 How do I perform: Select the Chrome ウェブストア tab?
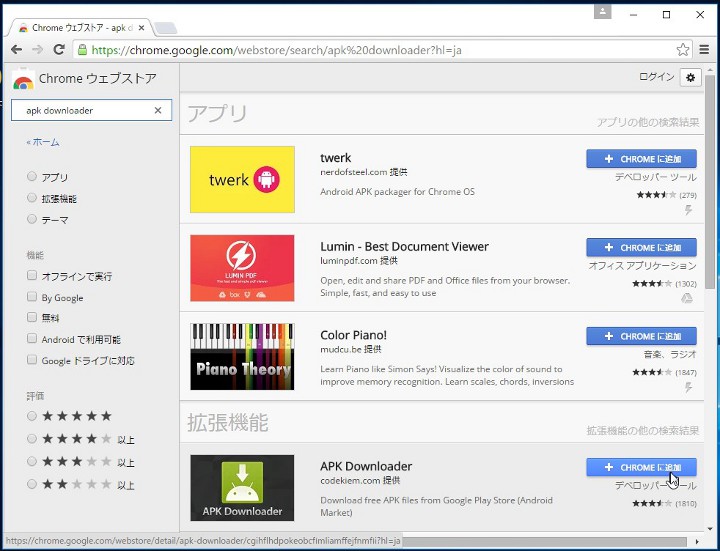[x=82, y=28]
